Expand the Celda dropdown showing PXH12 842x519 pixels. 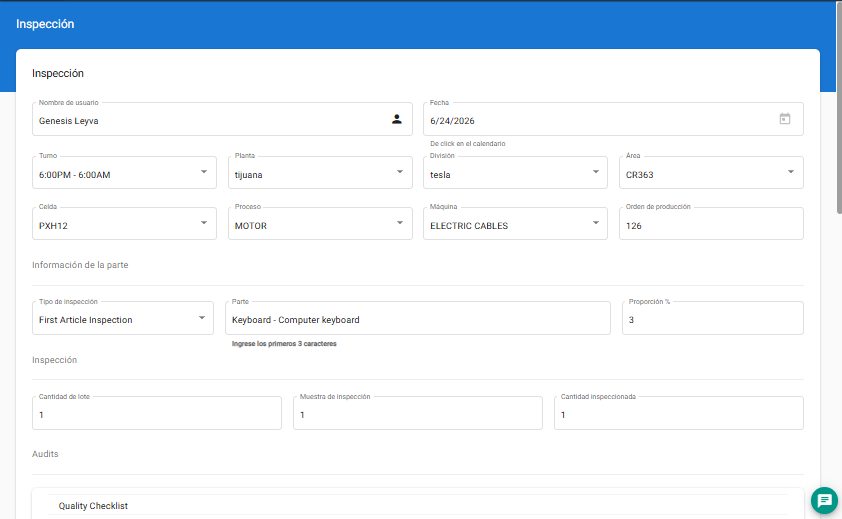(124, 224)
